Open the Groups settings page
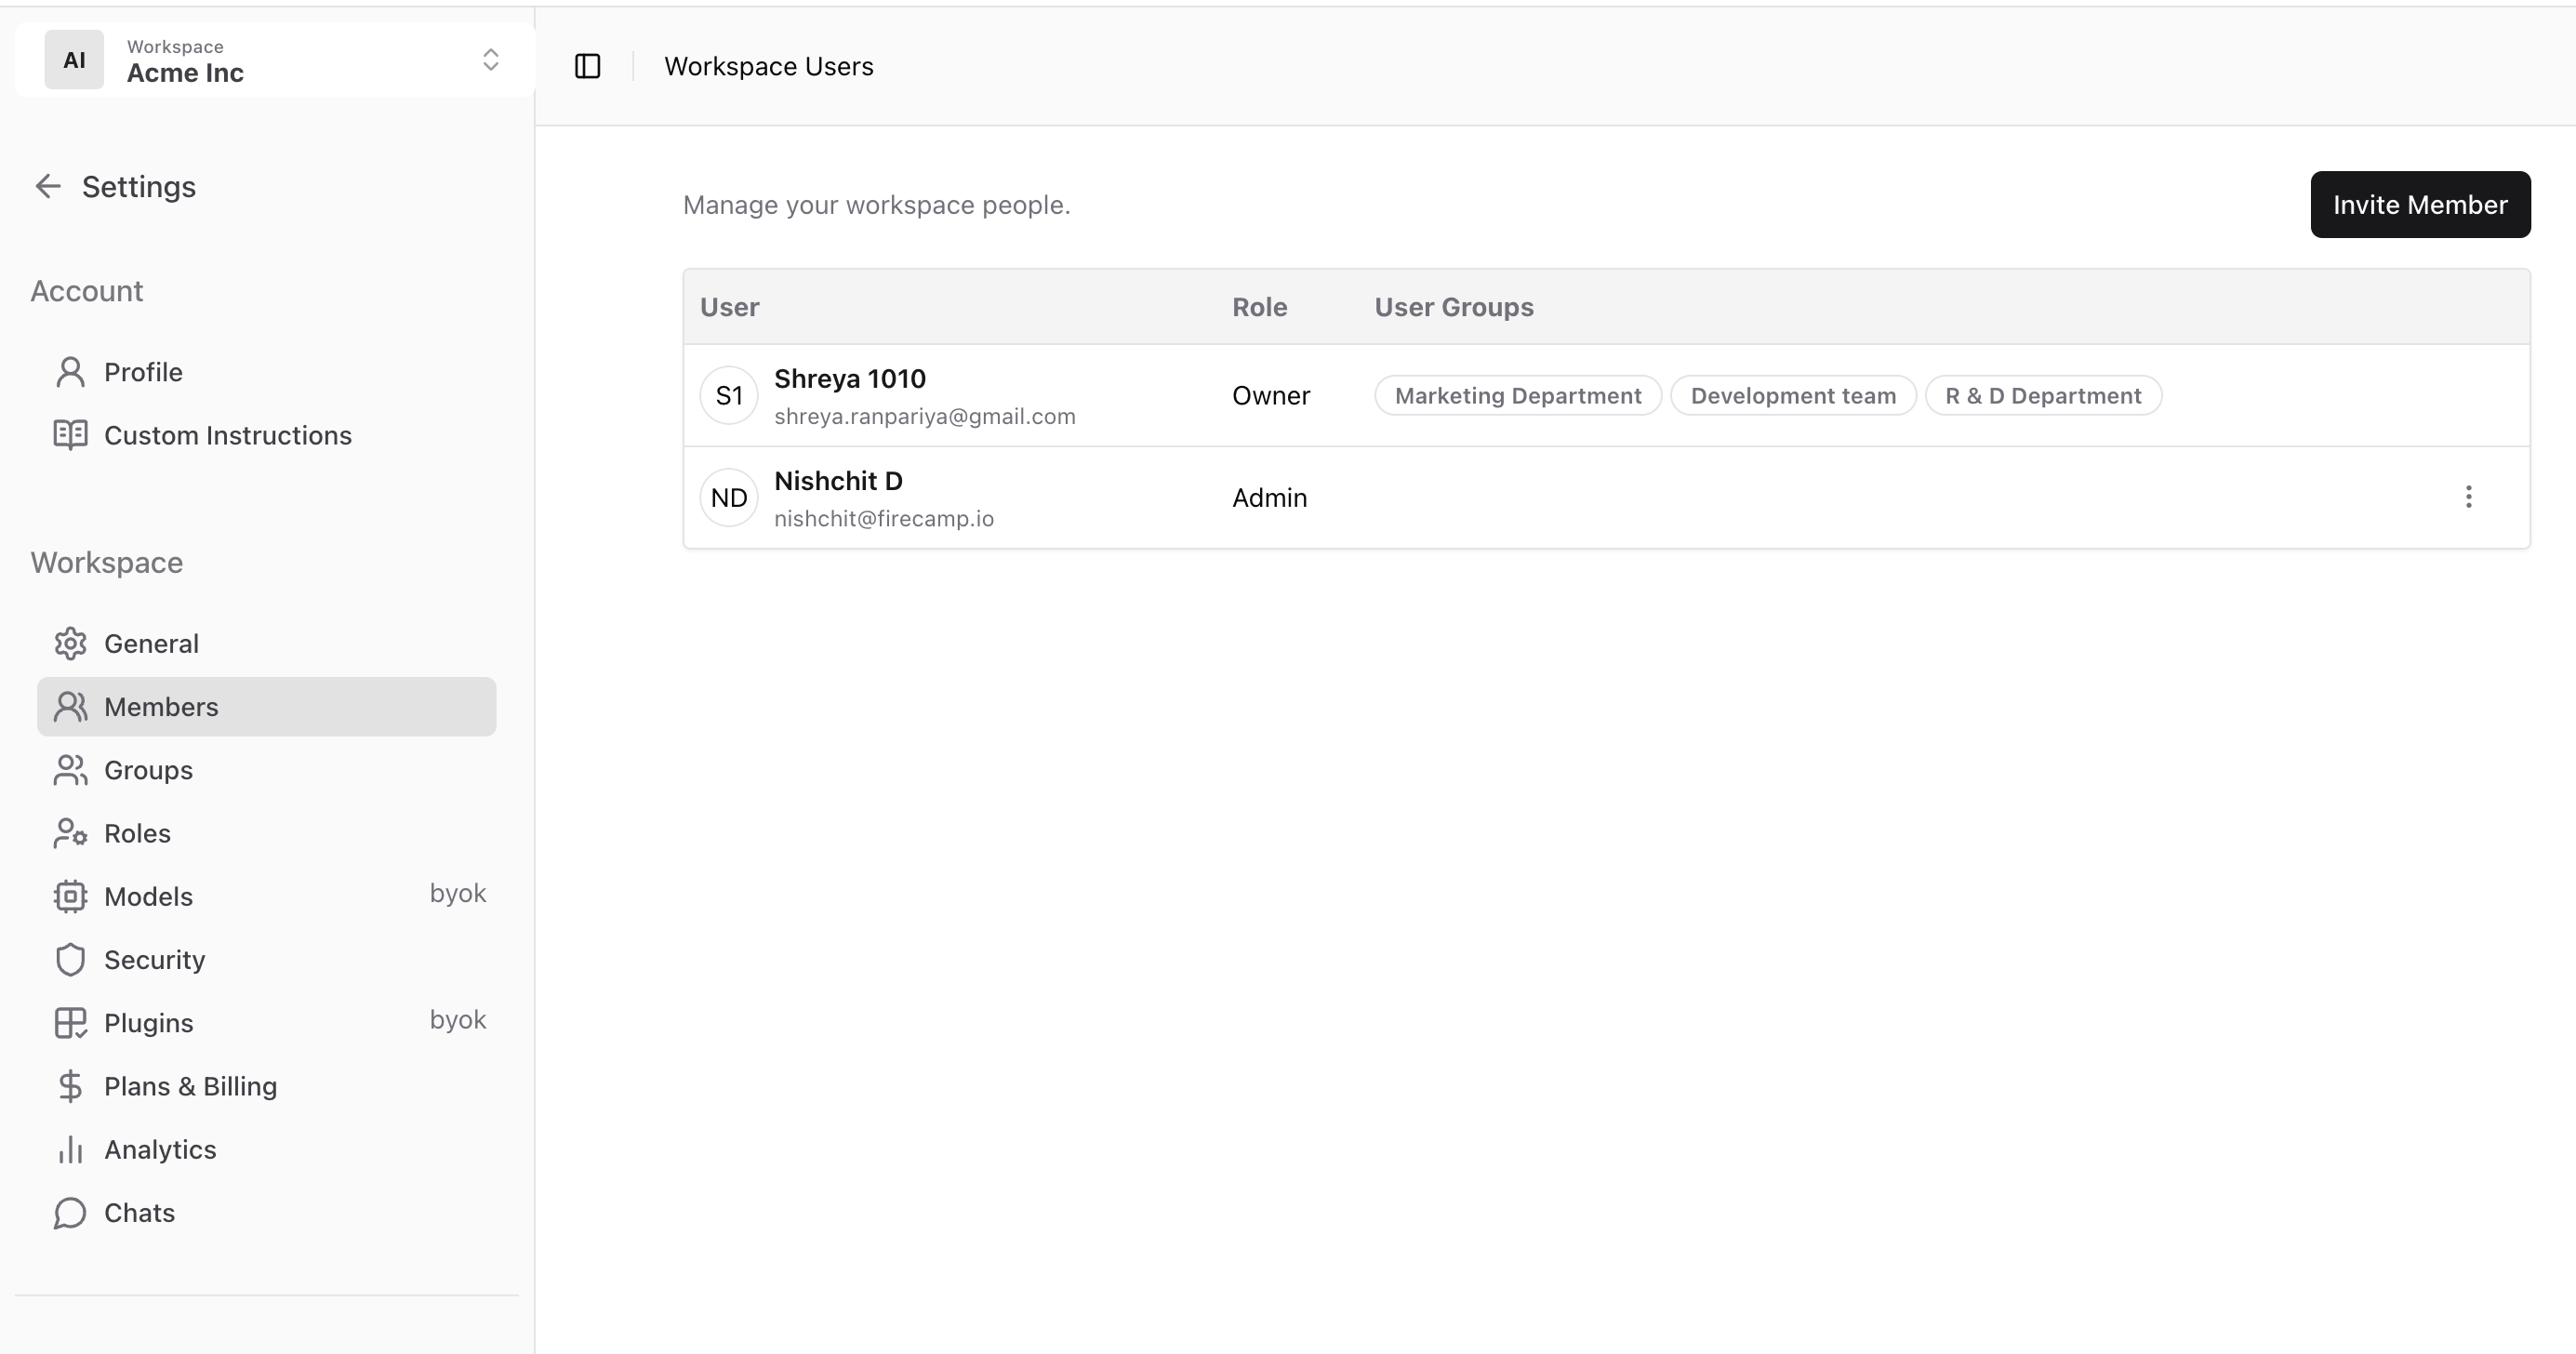This screenshot has width=2576, height=1354. pyautogui.click(x=148, y=770)
